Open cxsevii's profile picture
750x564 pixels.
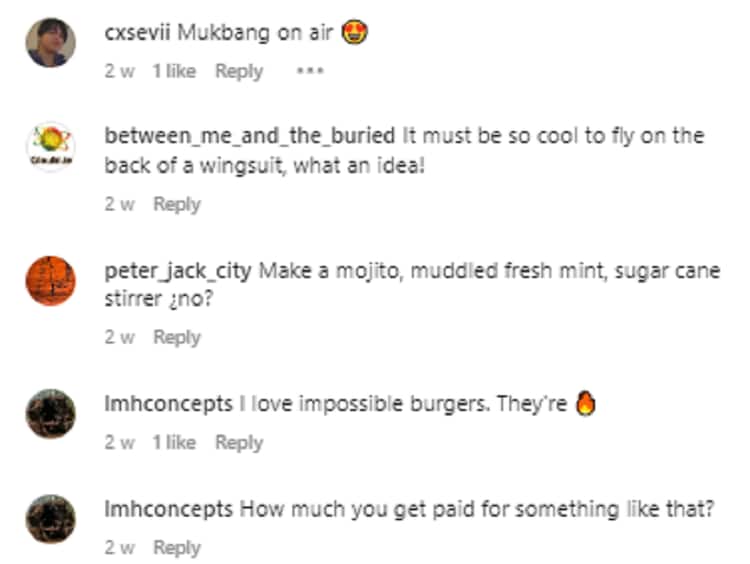[x=50, y=43]
